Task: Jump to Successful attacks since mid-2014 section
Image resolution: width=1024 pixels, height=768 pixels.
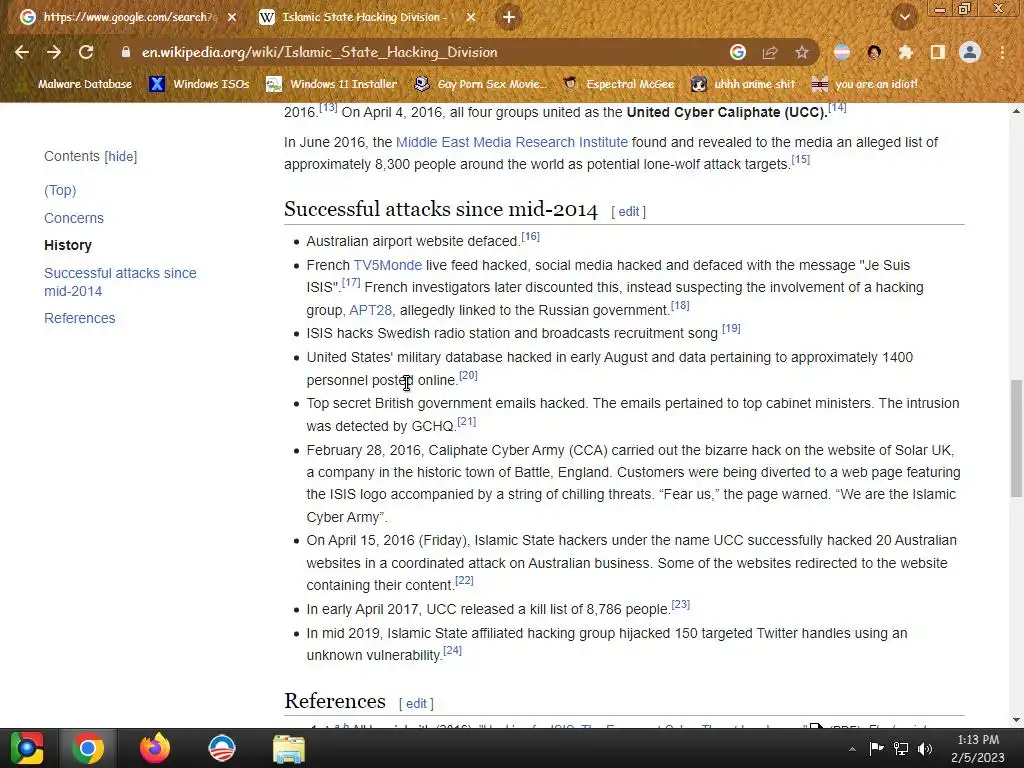Action: (120, 282)
